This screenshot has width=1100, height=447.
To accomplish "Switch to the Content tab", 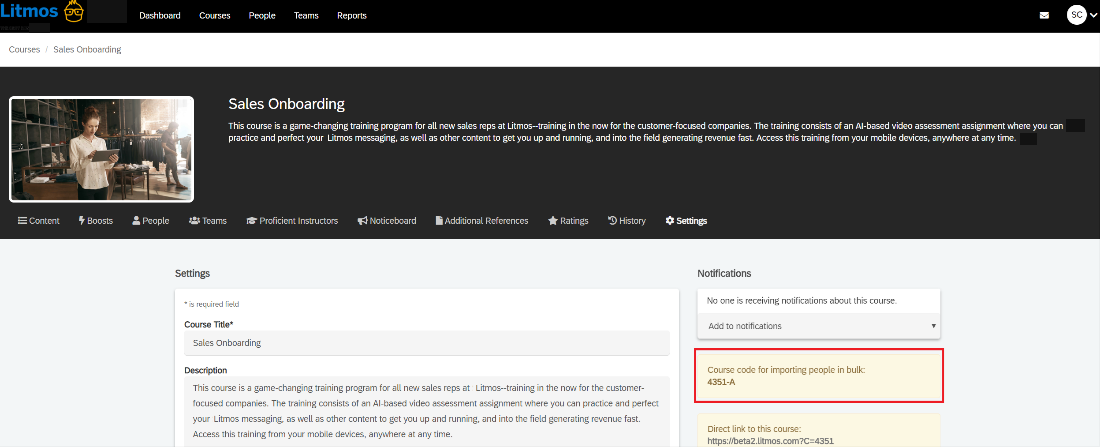I will point(39,220).
